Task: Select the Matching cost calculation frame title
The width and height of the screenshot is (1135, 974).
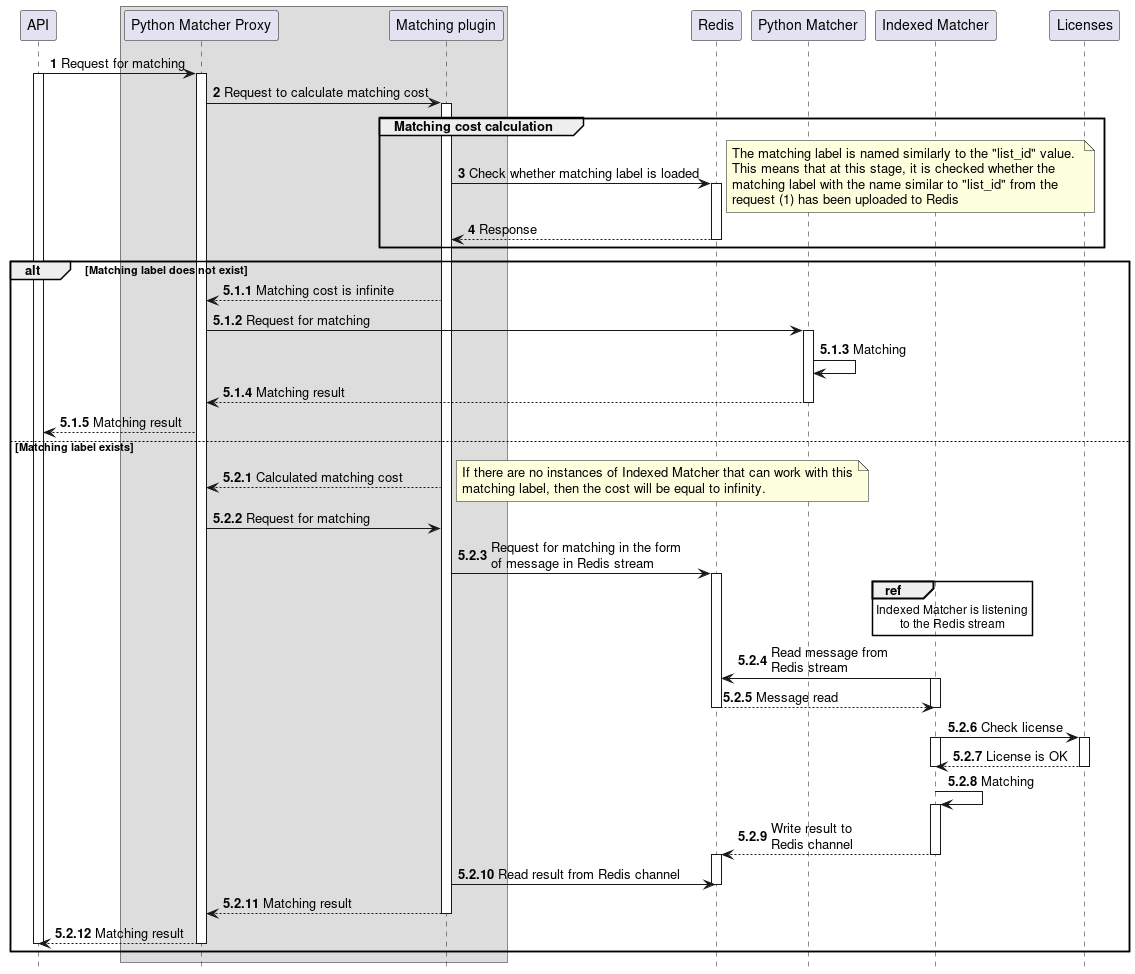Action: pyautogui.click(x=471, y=127)
